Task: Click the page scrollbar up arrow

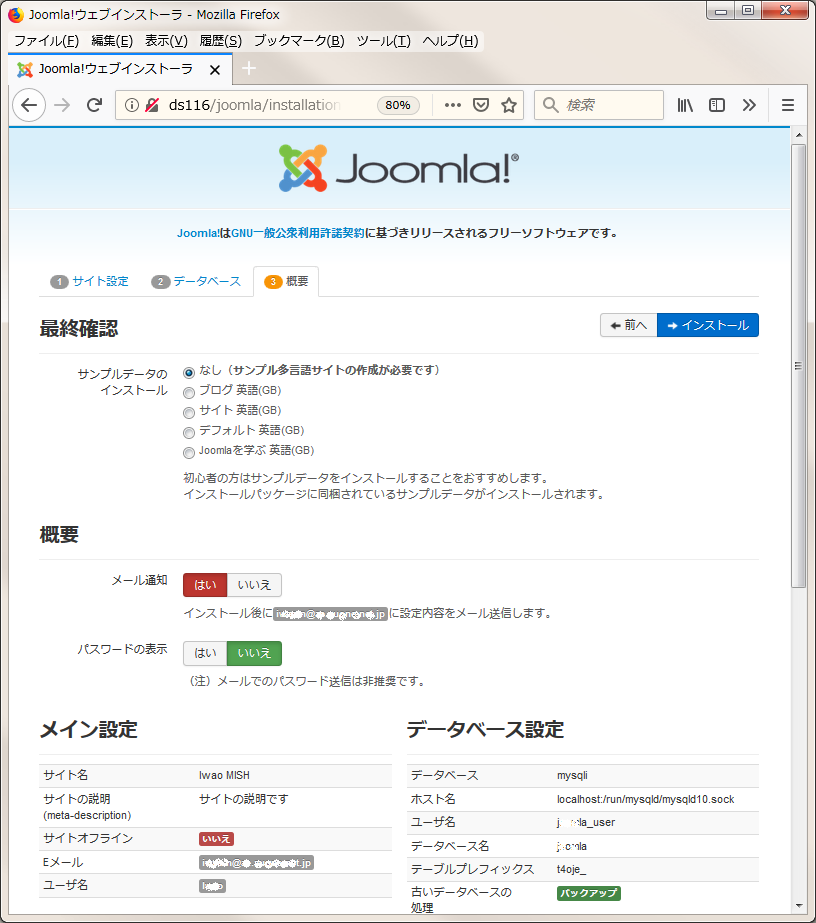Action: (x=799, y=135)
